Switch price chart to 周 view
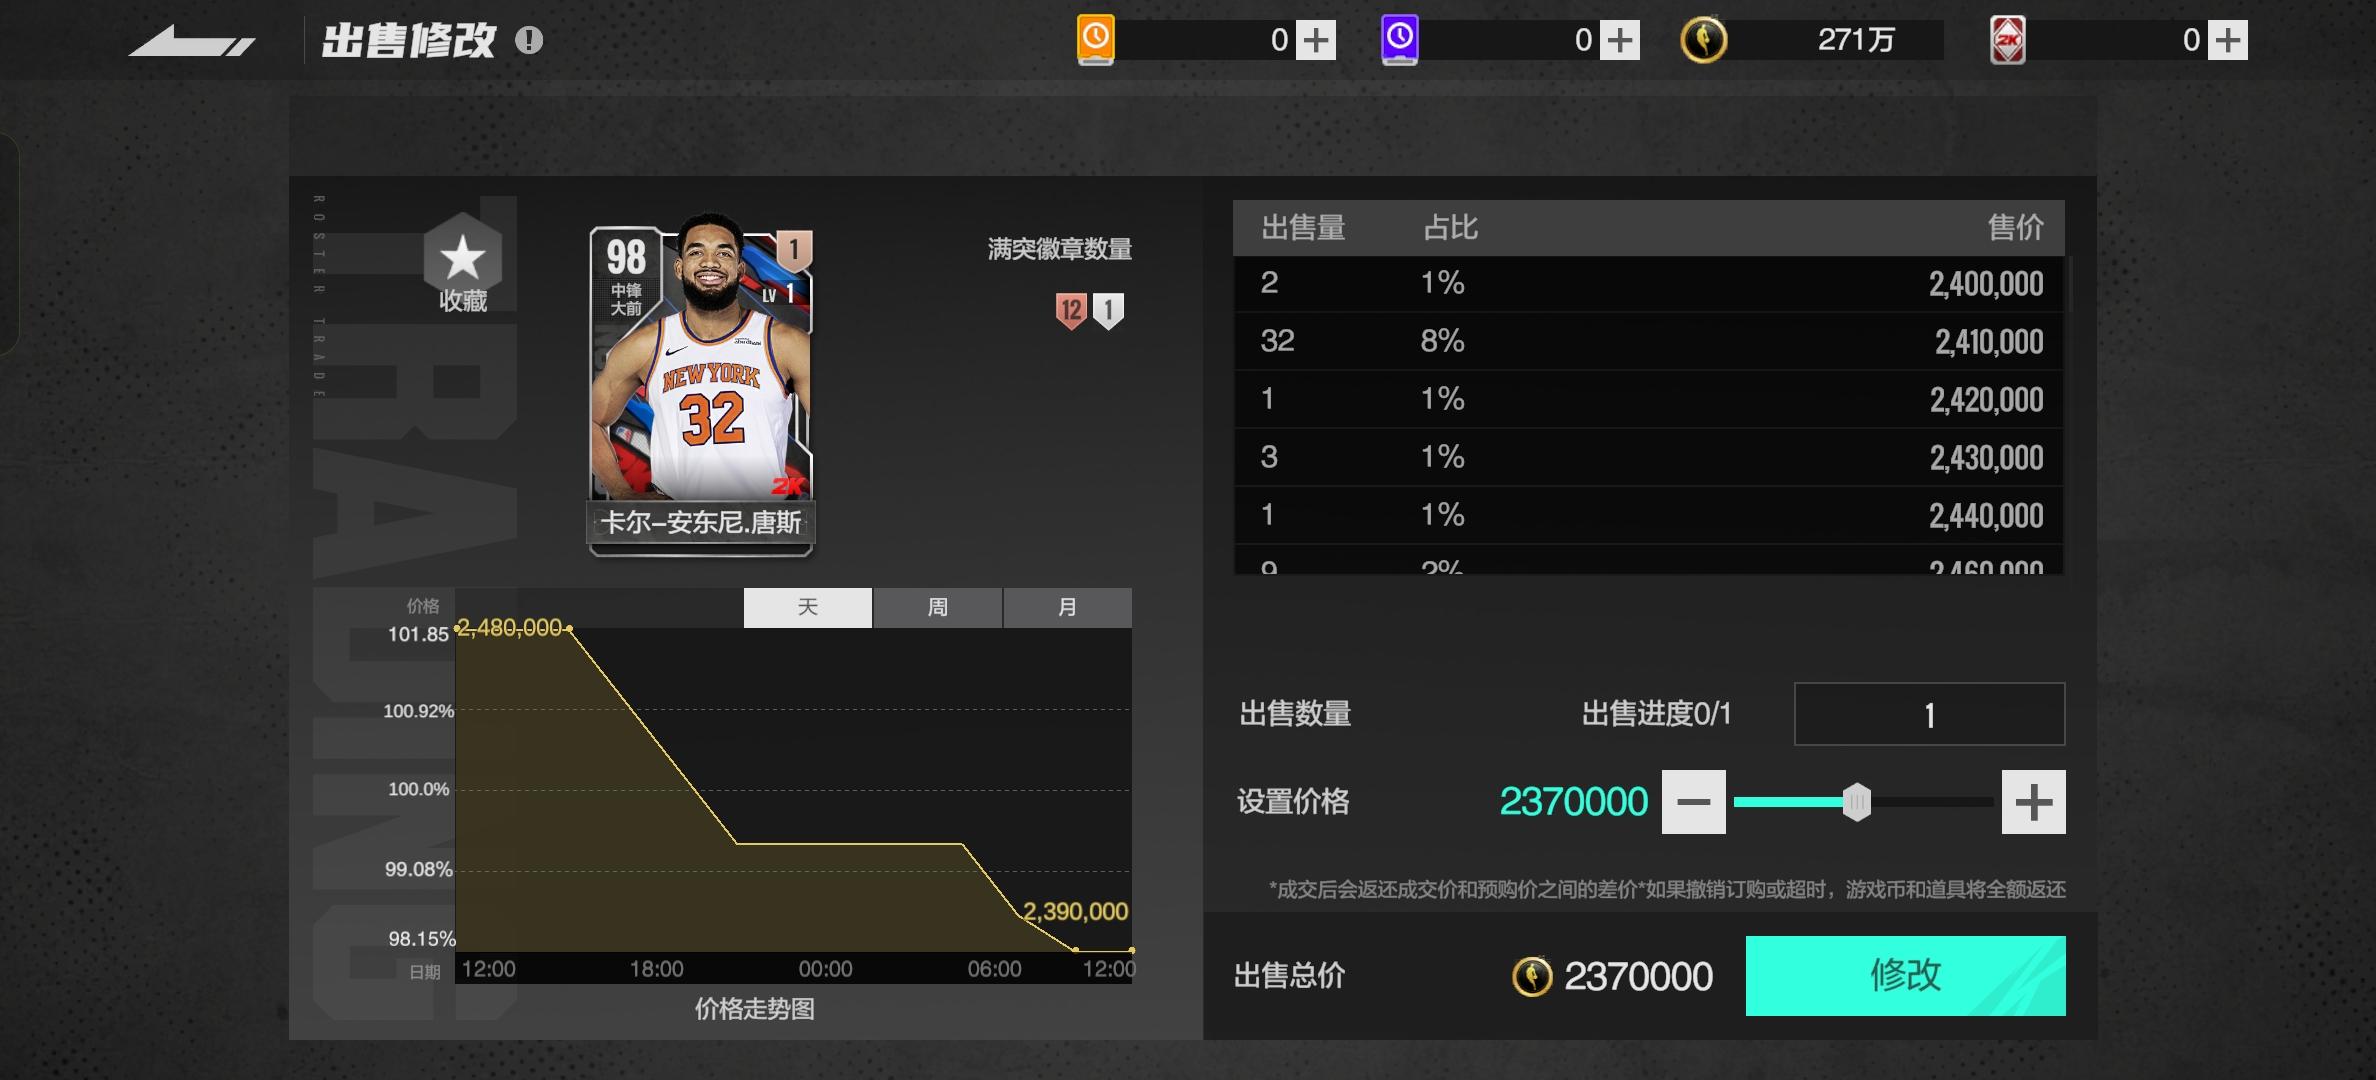Image resolution: width=2376 pixels, height=1080 pixels. point(938,607)
